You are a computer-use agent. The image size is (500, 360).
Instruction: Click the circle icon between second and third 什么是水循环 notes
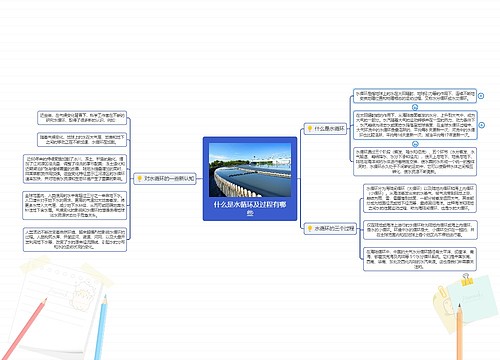pyautogui.click(x=415, y=144)
